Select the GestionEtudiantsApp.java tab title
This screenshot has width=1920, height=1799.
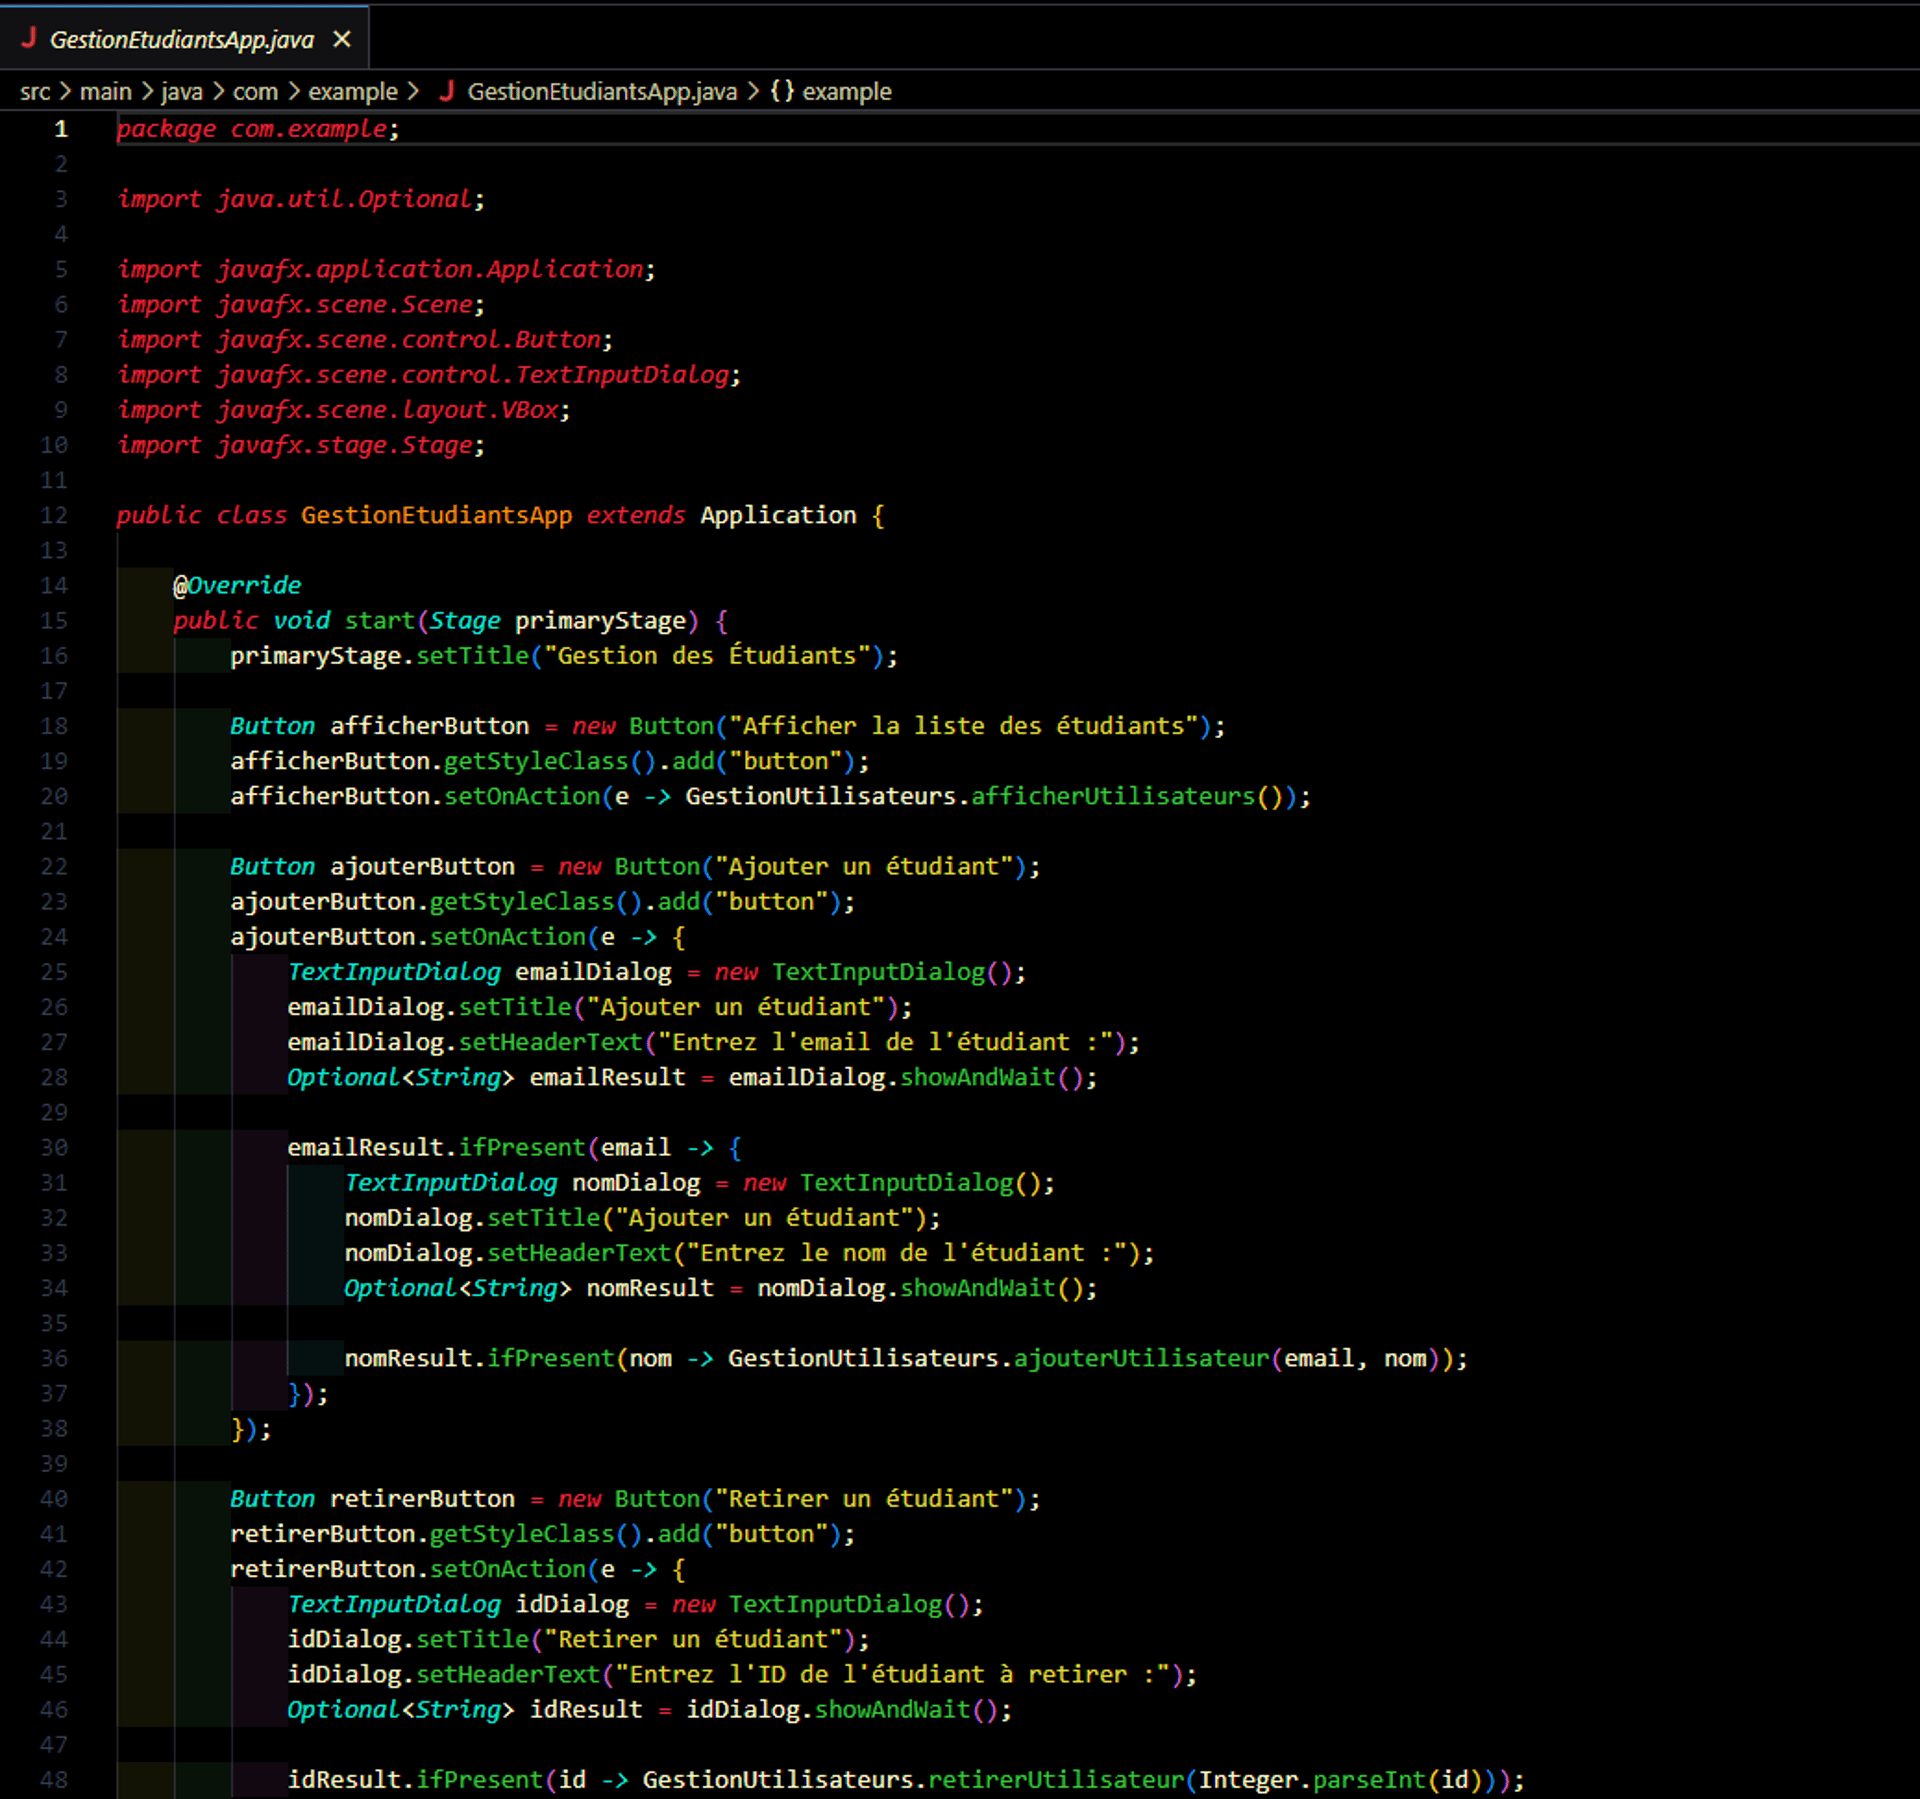coord(182,39)
